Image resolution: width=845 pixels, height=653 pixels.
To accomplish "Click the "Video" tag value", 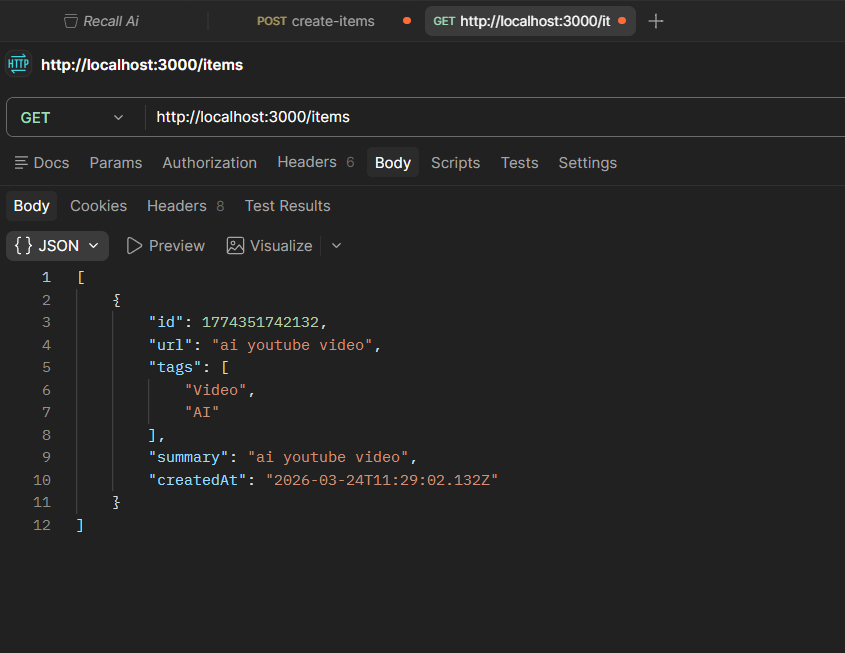I will click(216, 390).
